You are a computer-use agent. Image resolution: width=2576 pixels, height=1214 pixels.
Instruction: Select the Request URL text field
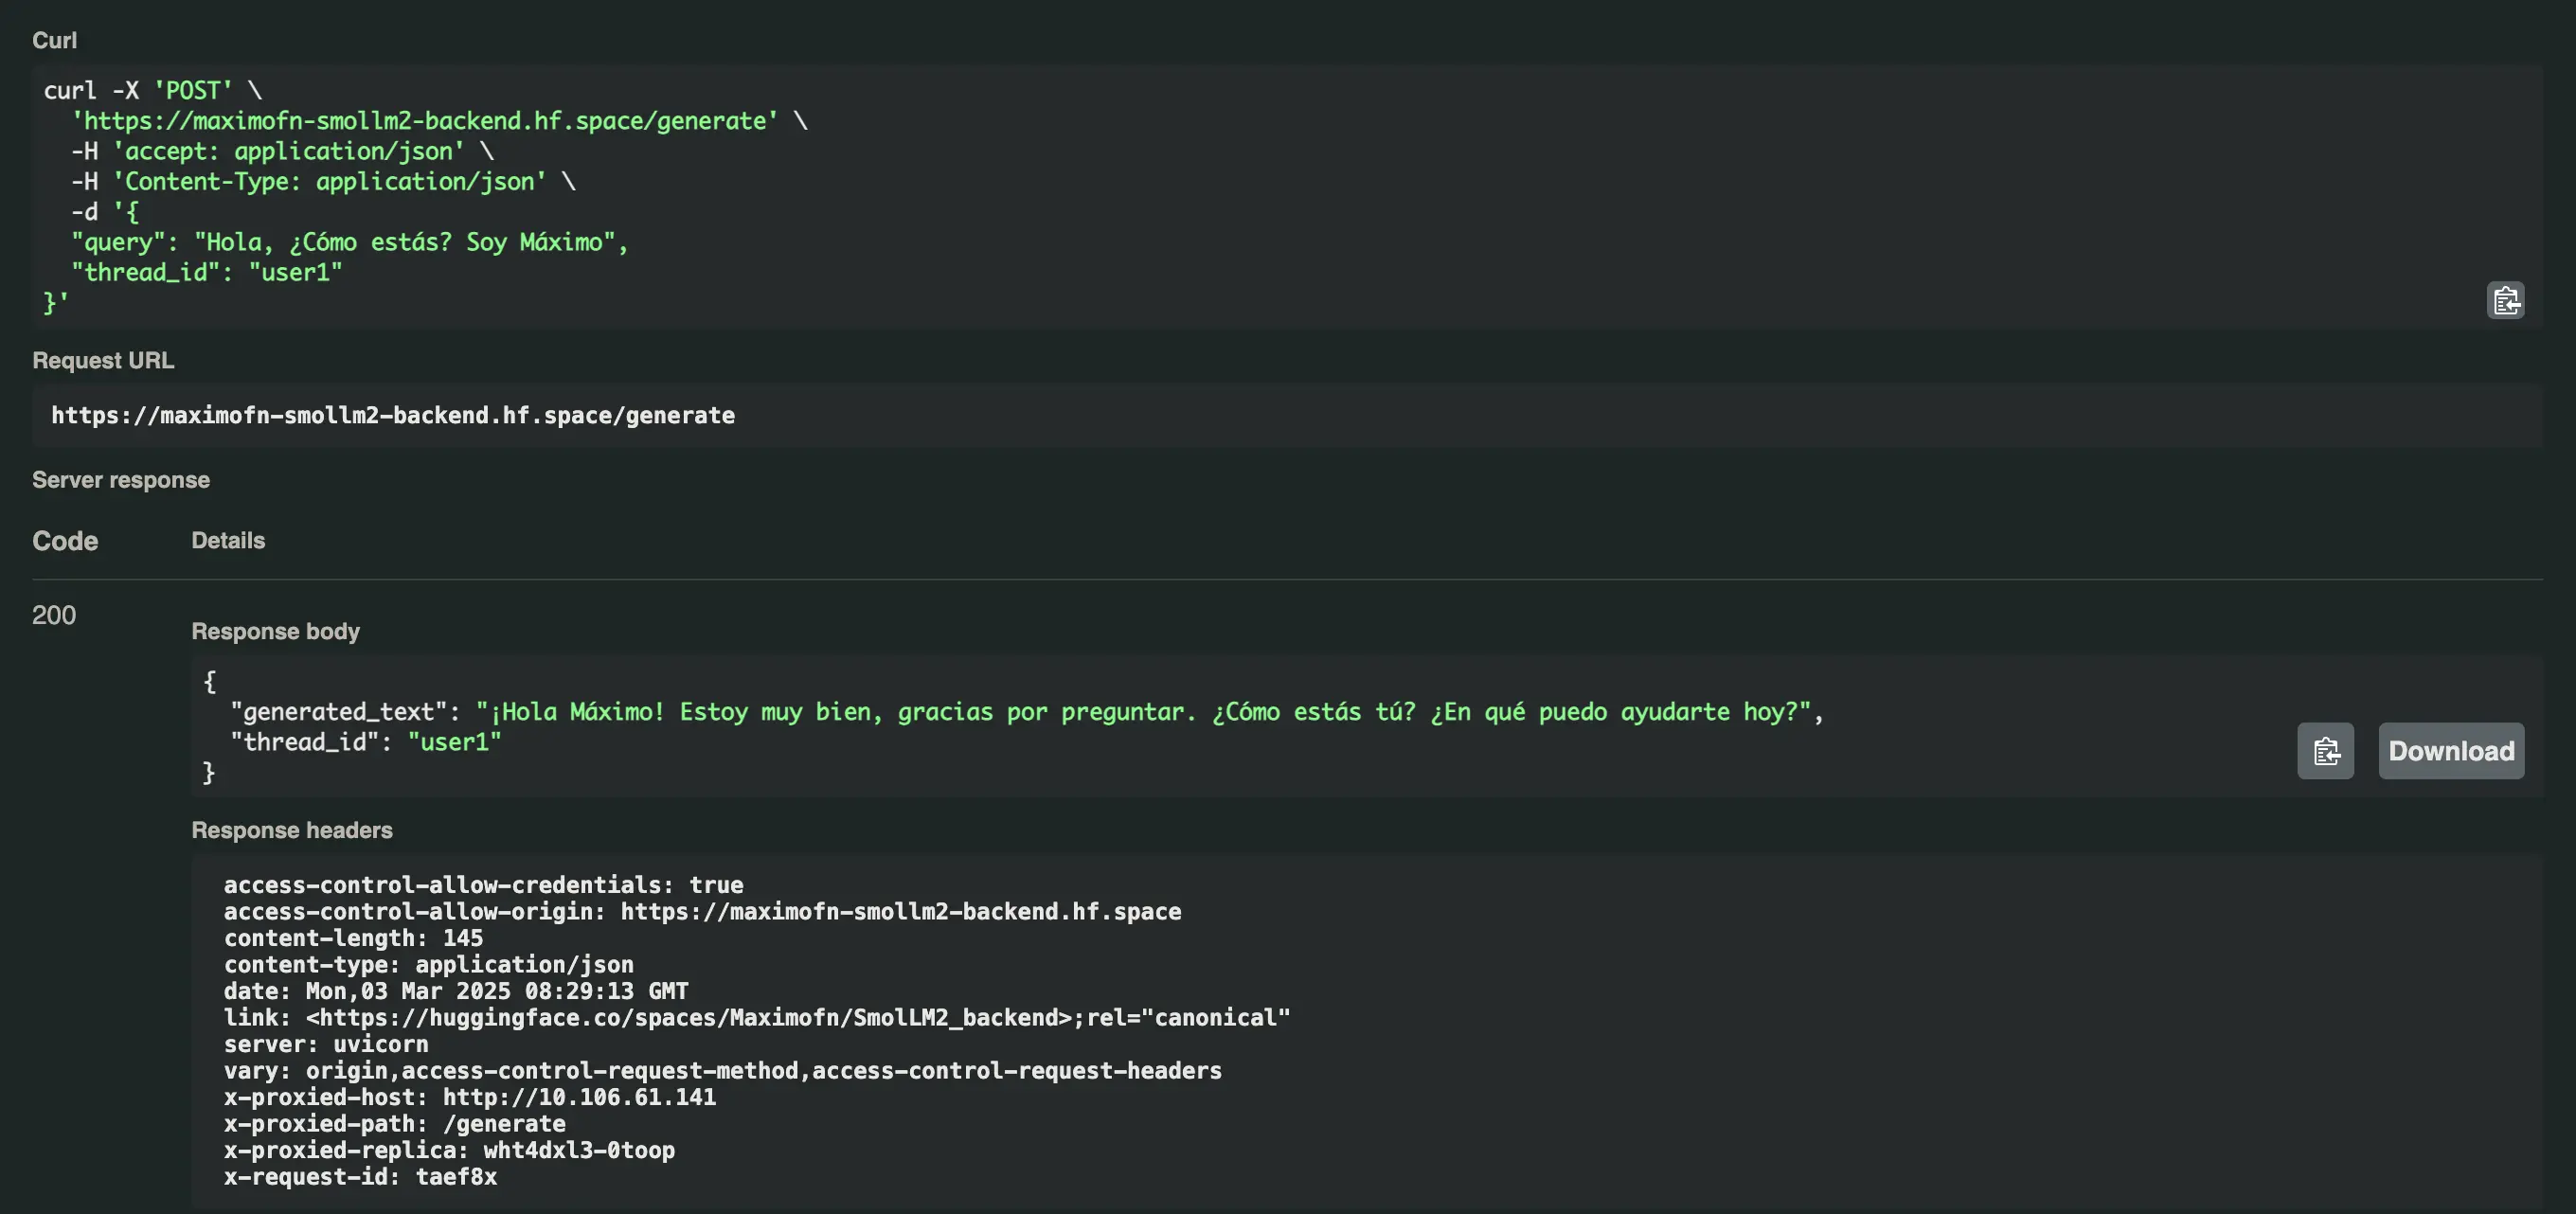tap(1287, 416)
